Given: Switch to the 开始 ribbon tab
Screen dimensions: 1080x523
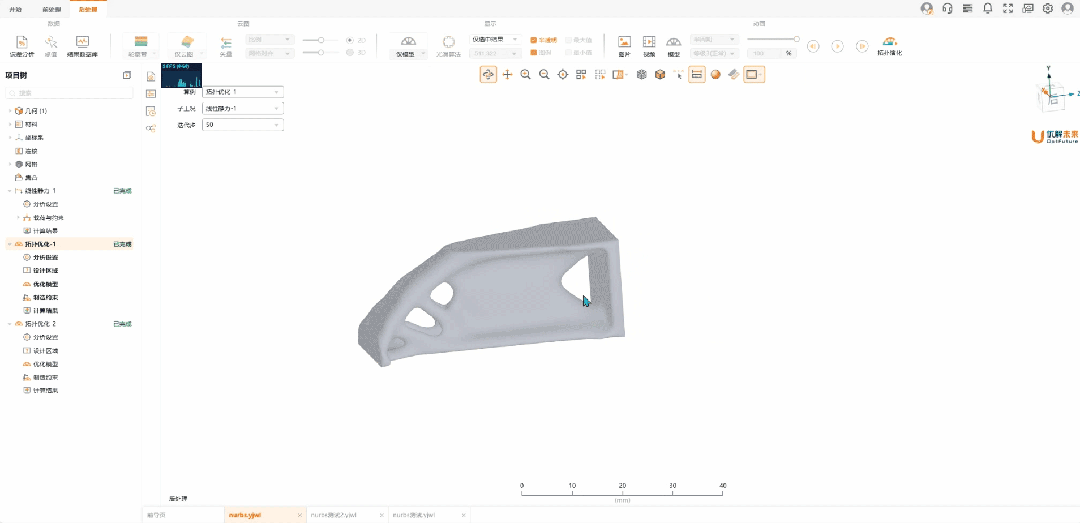Looking at the screenshot, I should click(15, 8).
